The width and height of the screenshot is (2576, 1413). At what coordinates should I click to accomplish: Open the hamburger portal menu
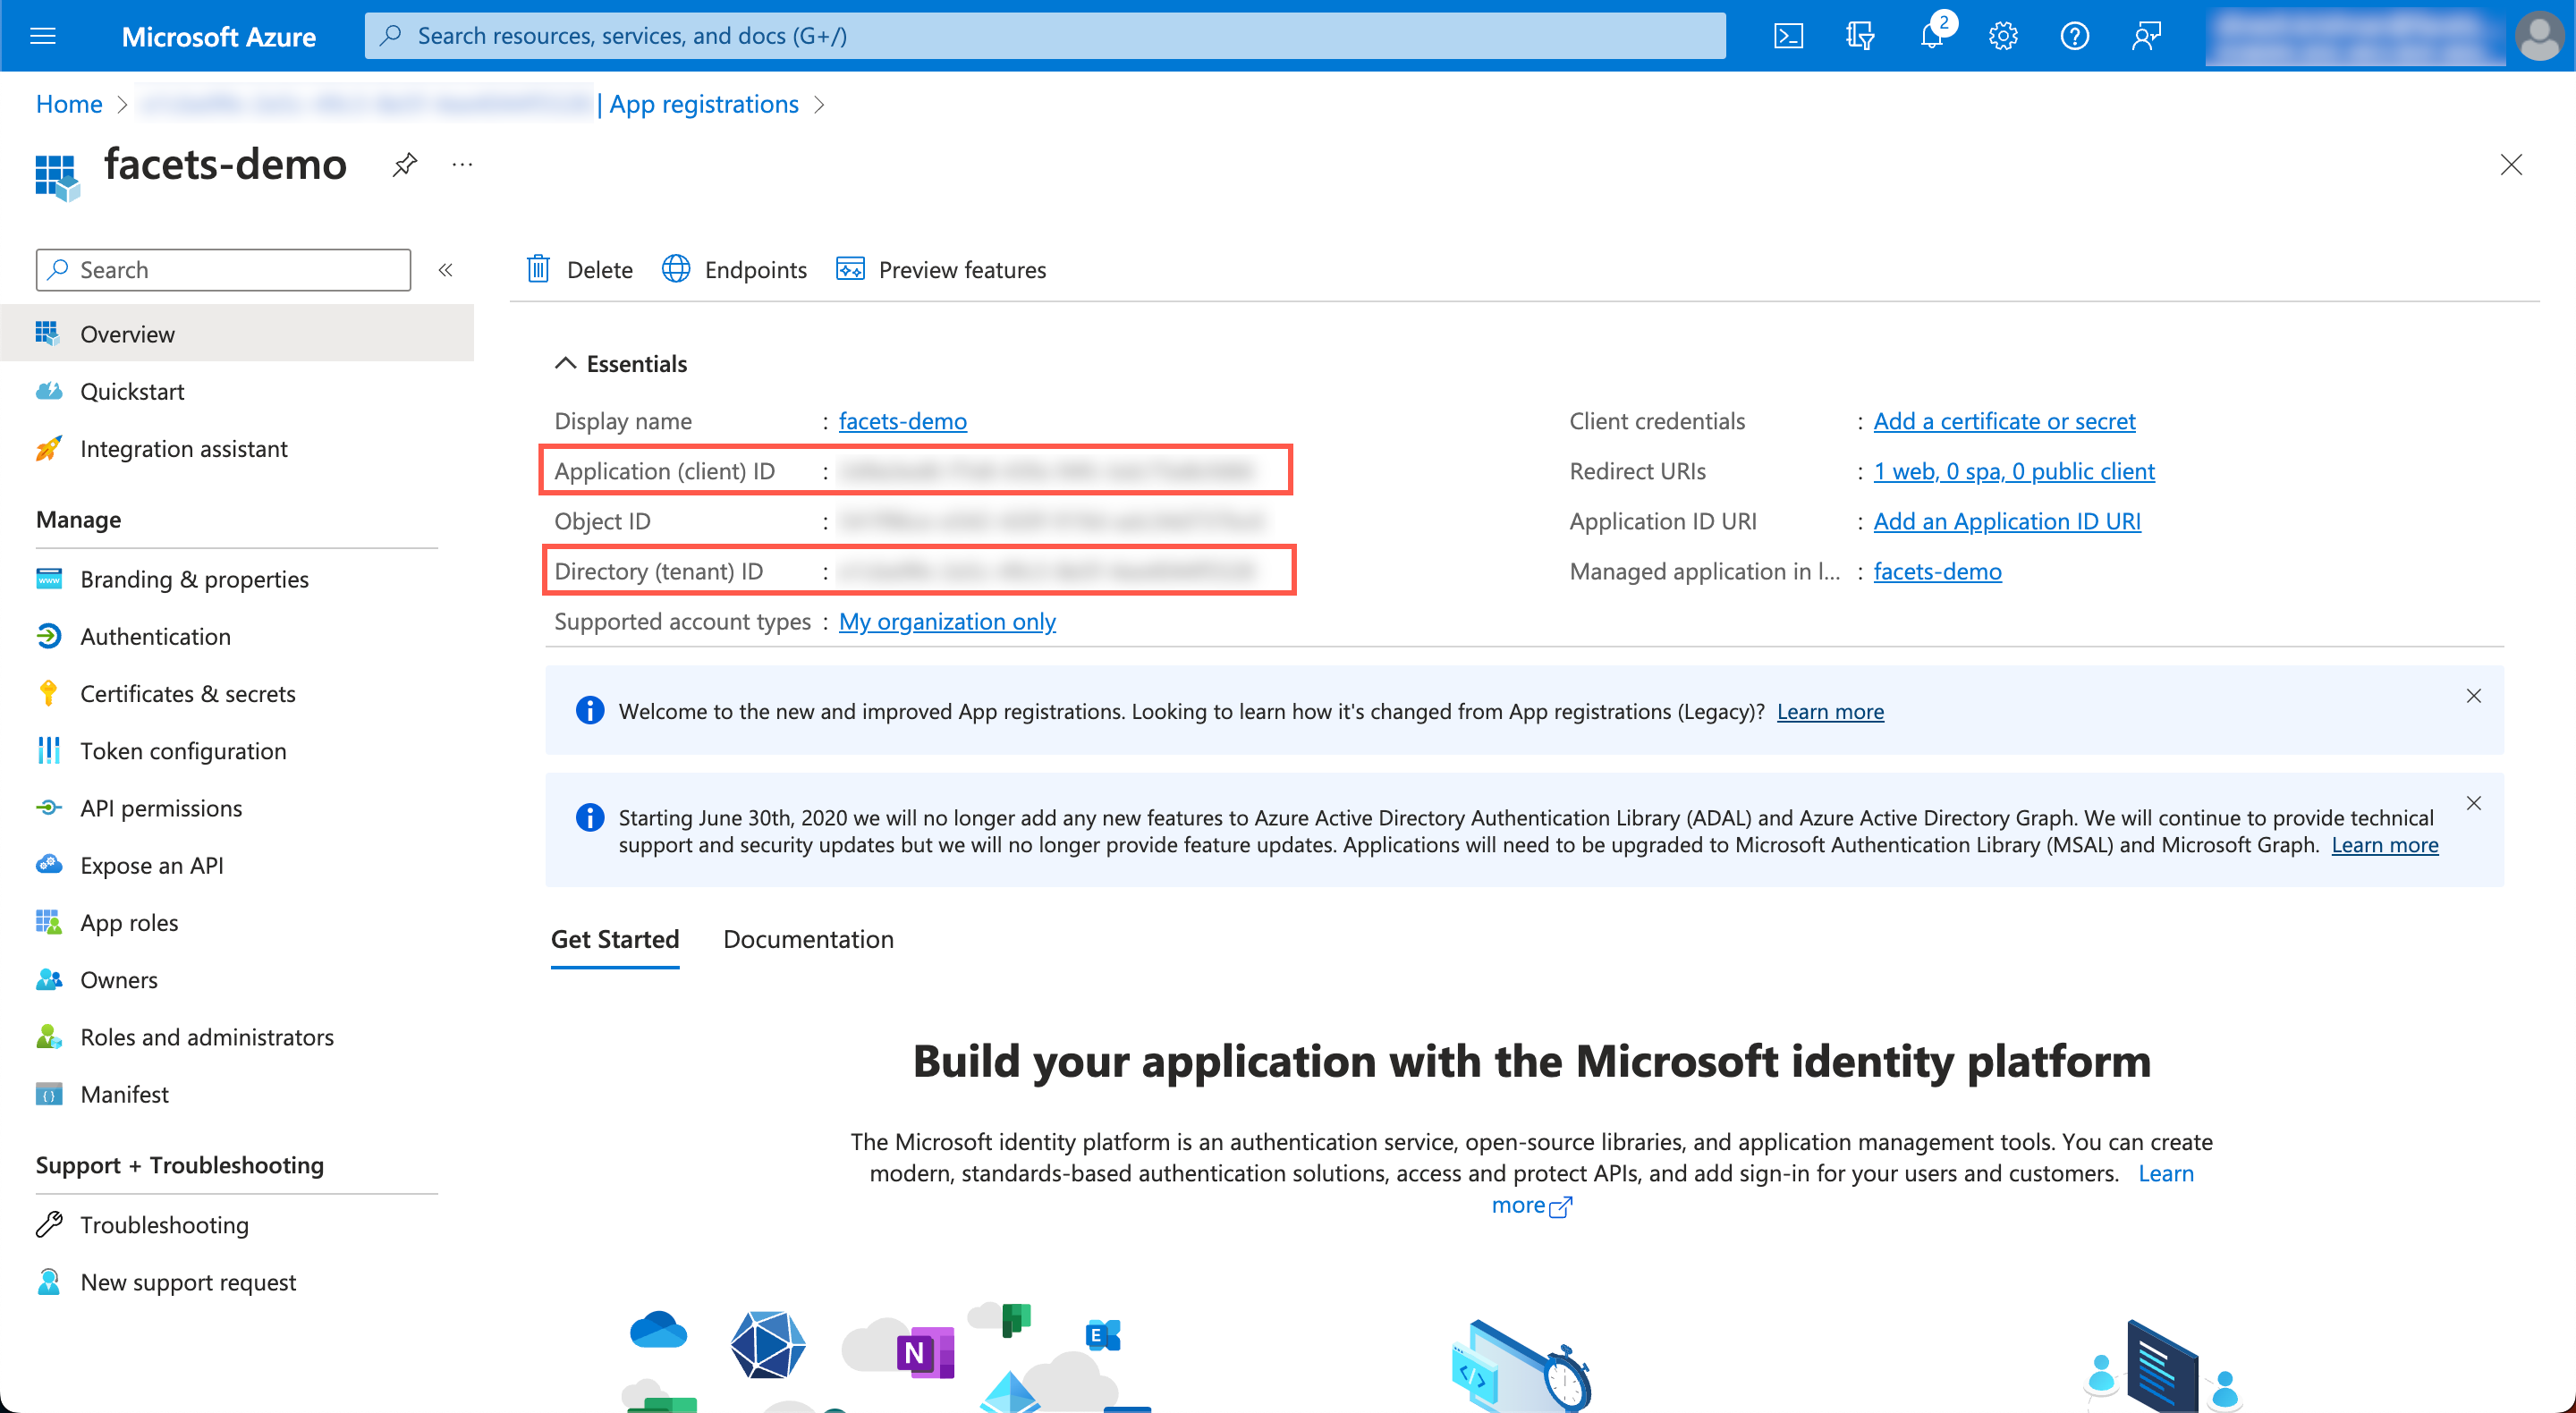point(43,36)
